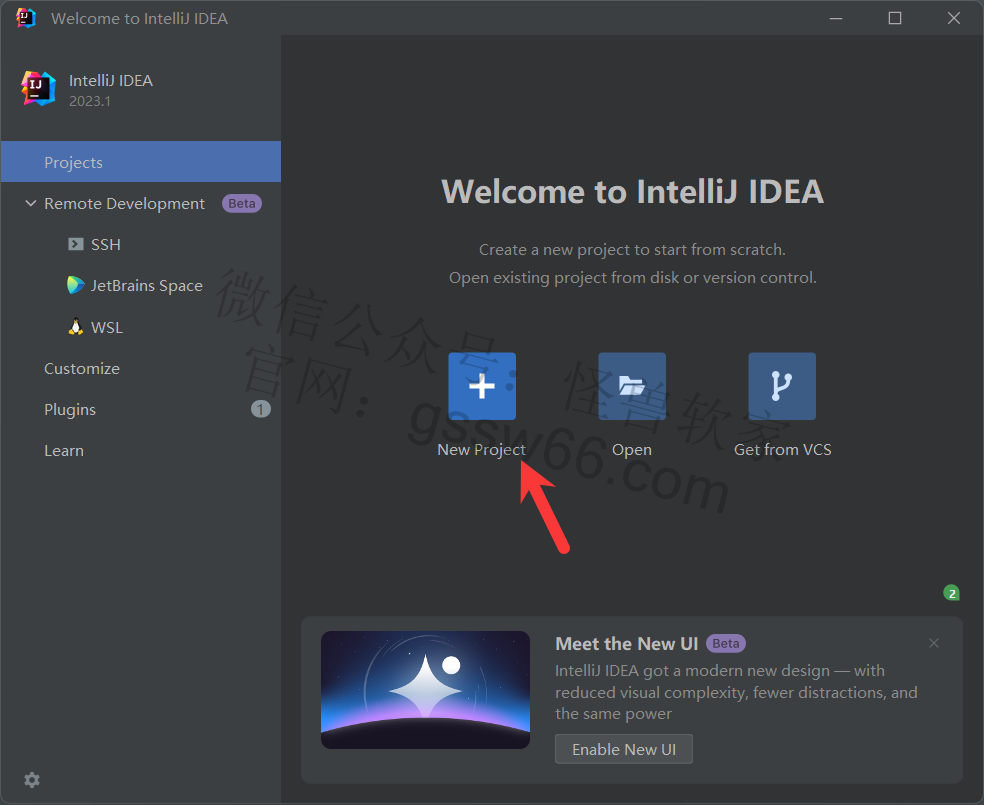Open the Learn section
Image resolution: width=984 pixels, height=805 pixels.
pos(64,450)
